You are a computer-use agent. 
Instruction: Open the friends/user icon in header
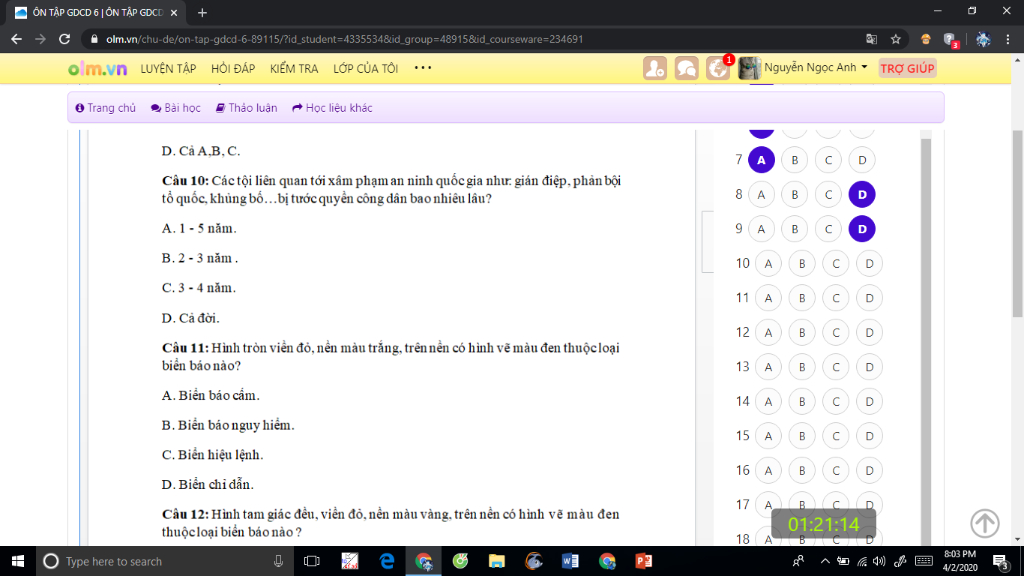coord(654,68)
